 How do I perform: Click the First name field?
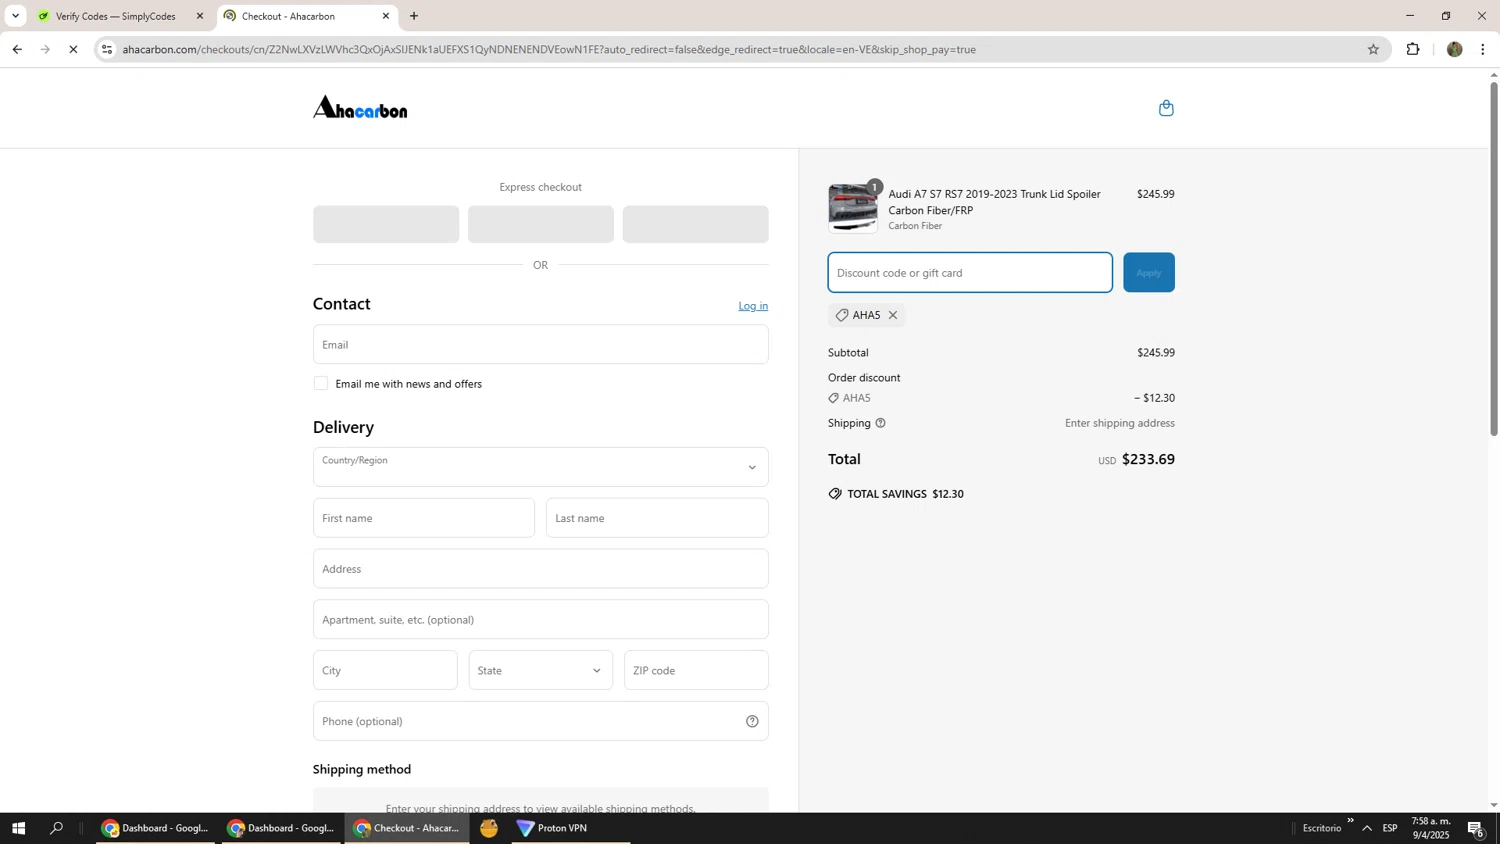tap(424, 518)
